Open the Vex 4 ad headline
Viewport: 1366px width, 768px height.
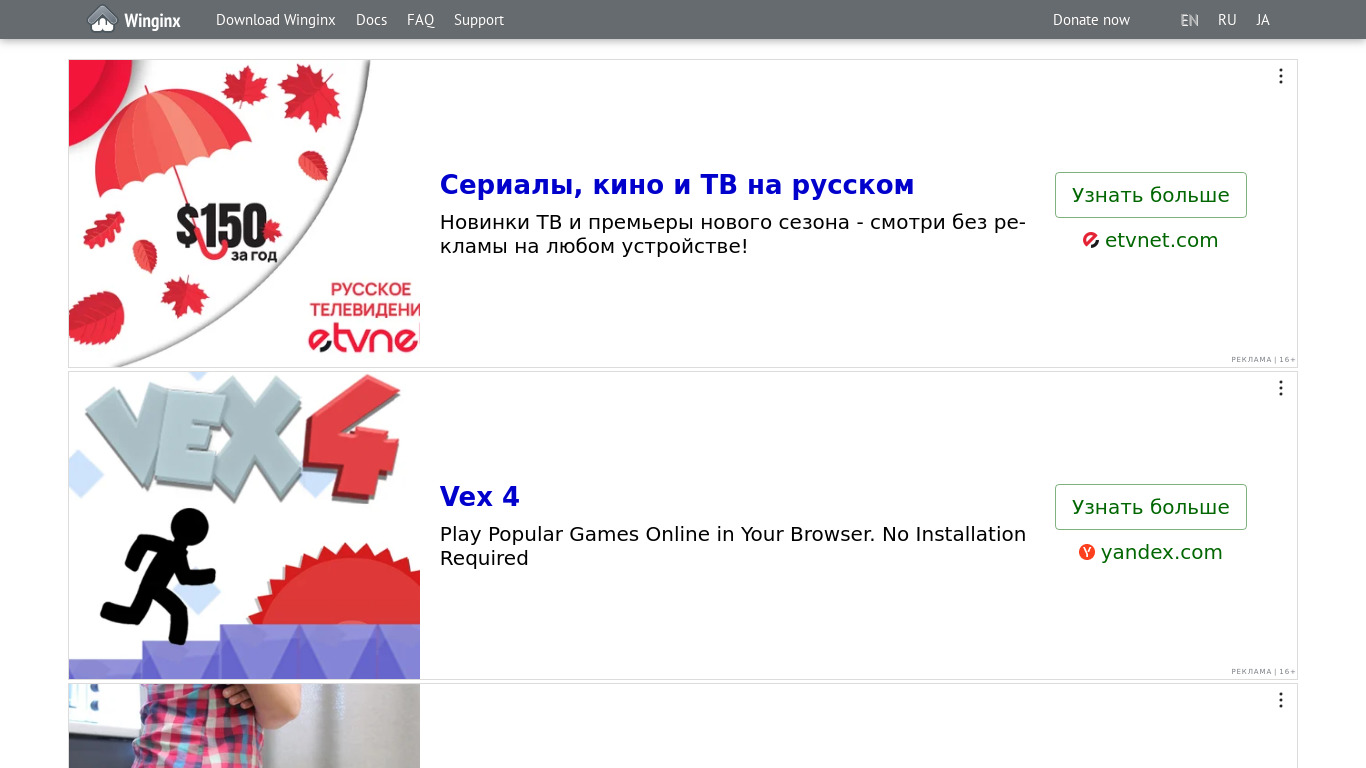(x=480, y=497)
